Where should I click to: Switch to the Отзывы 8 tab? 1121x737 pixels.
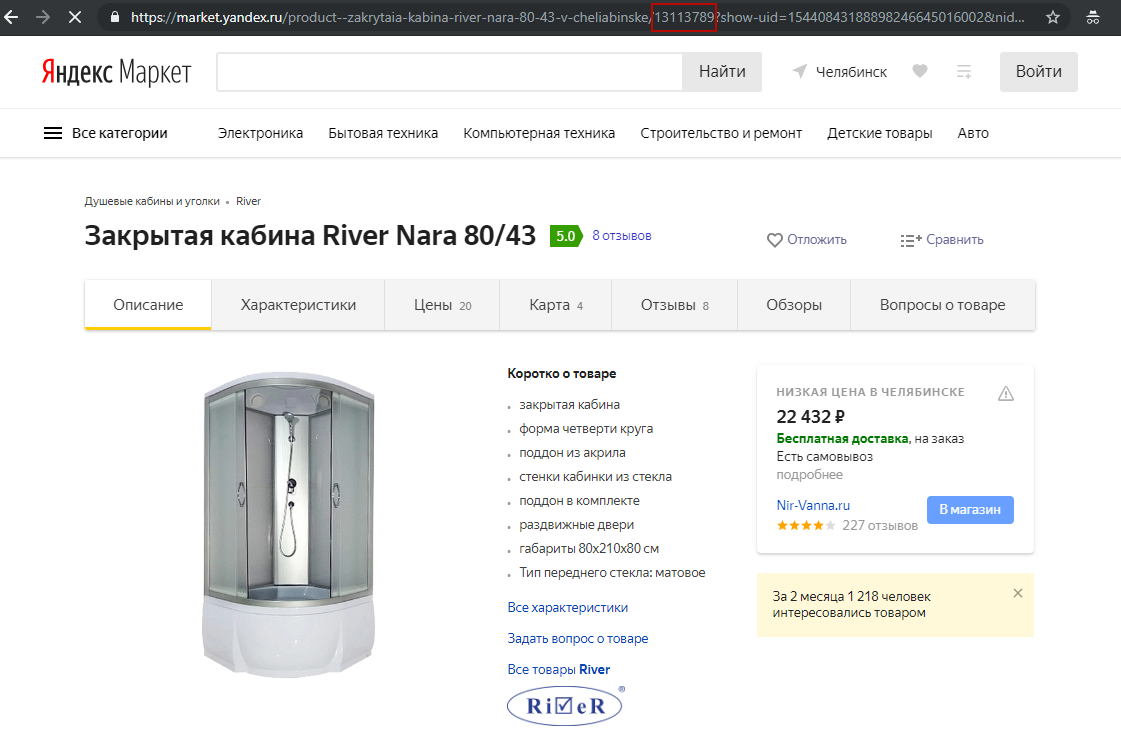674,305
